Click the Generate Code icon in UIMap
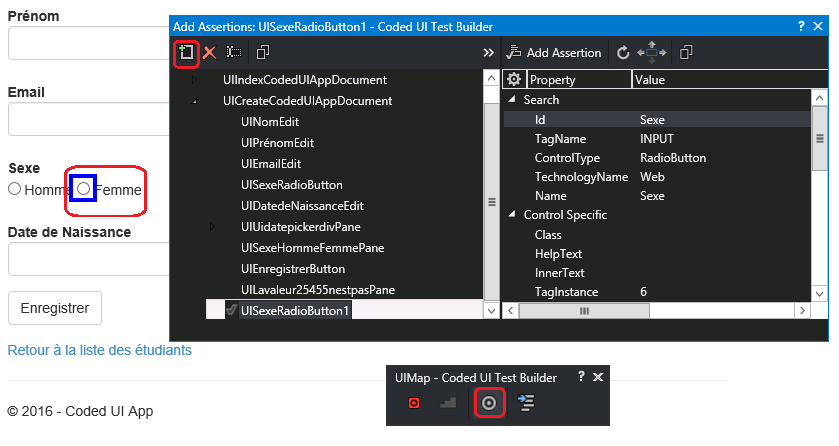Screen dimensions: 839x446 coord(525,402)
